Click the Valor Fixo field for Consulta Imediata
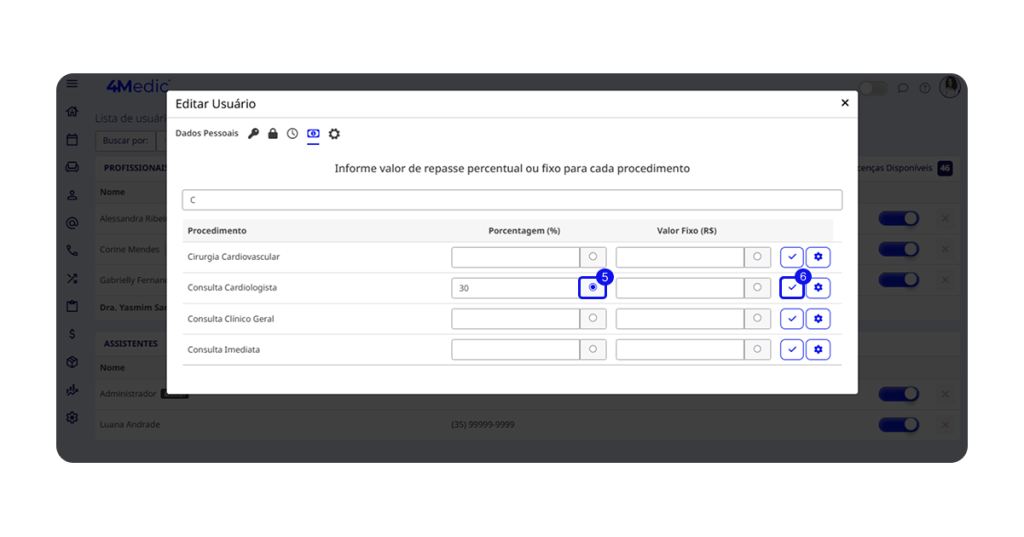1024x537 pixels. coord(680,350)
